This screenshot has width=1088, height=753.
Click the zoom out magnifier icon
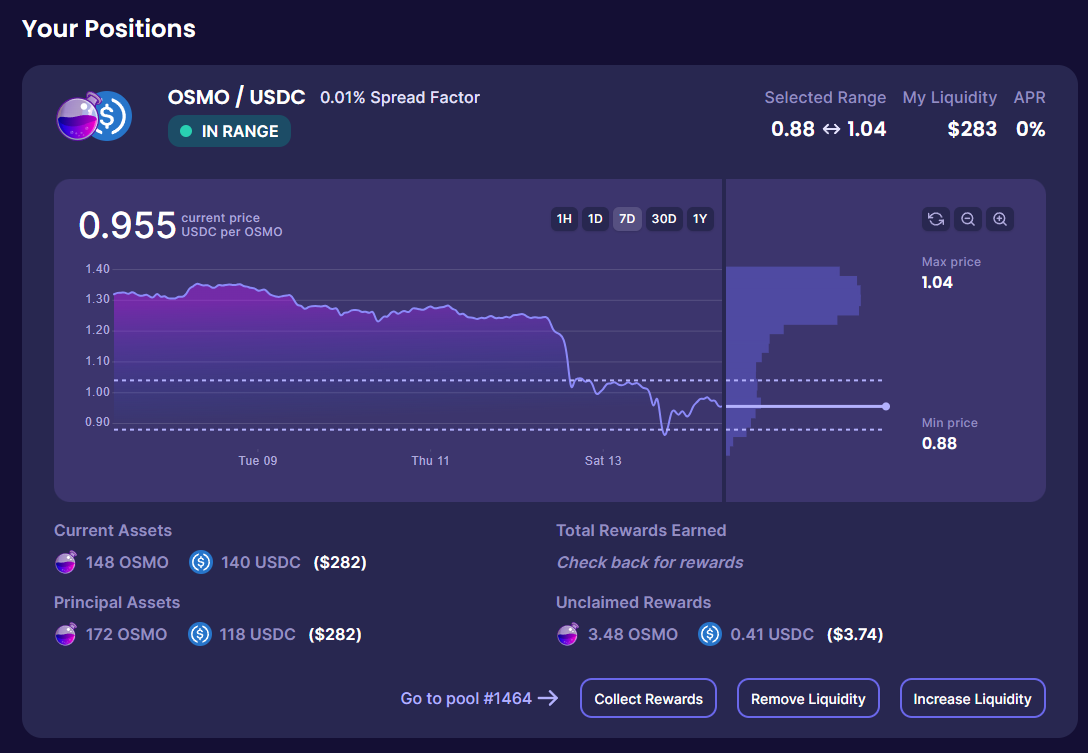pyautogui.click(x=967, y=220)
